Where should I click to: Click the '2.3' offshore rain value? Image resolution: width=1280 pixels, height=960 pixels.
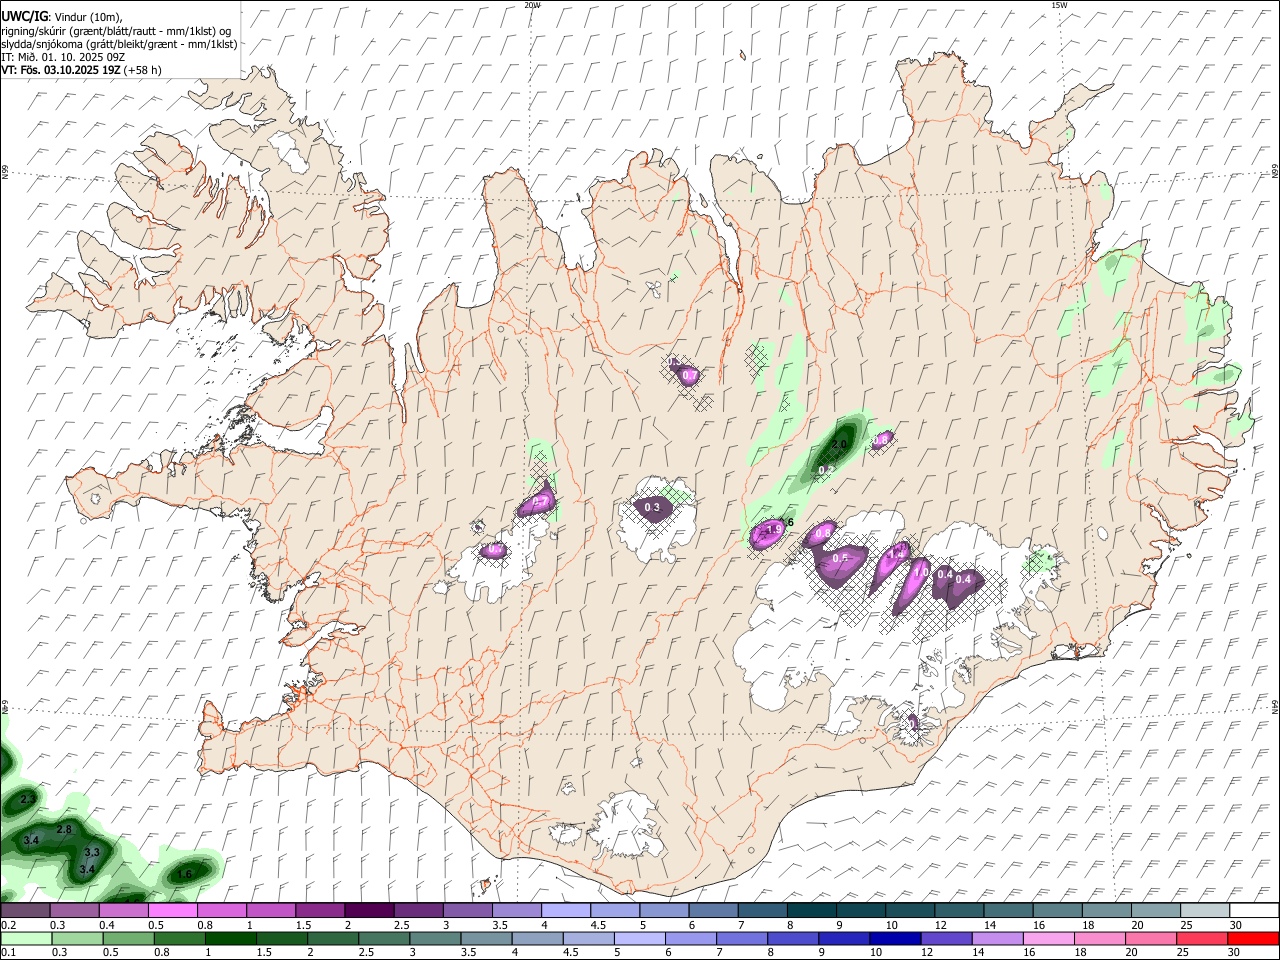(x=28, y=800)
